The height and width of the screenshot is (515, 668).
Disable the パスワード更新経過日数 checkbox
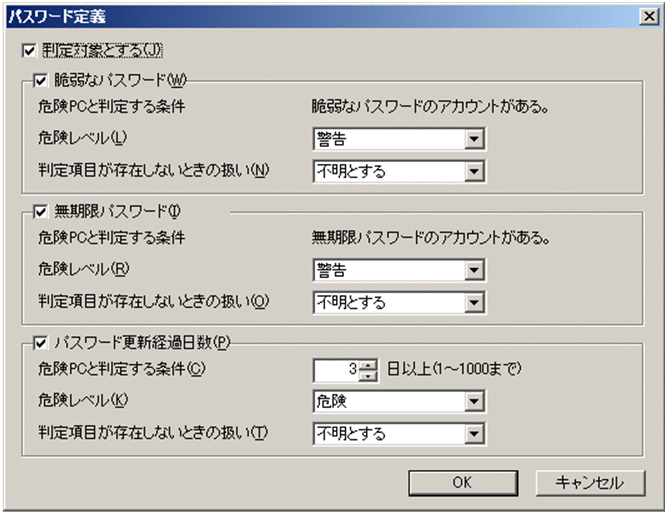[41, 342]
